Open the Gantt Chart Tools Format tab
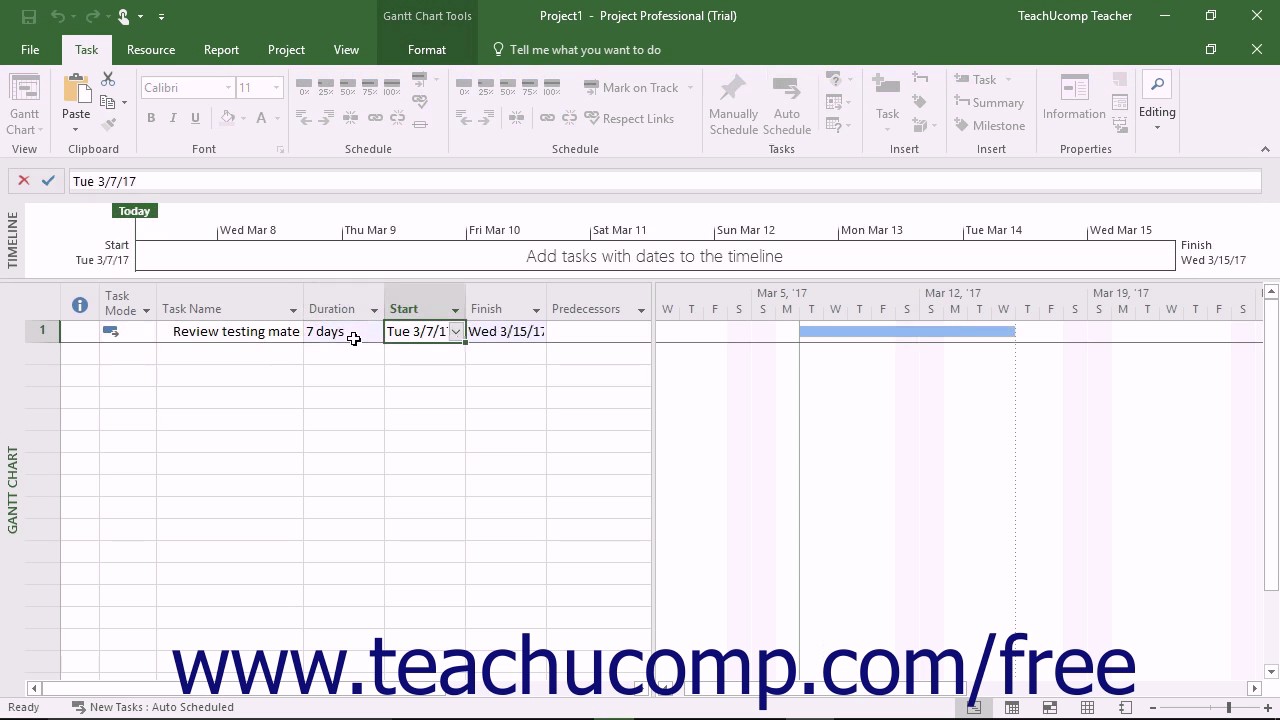This screenshot has width=1280, height=720. [427, 49]
